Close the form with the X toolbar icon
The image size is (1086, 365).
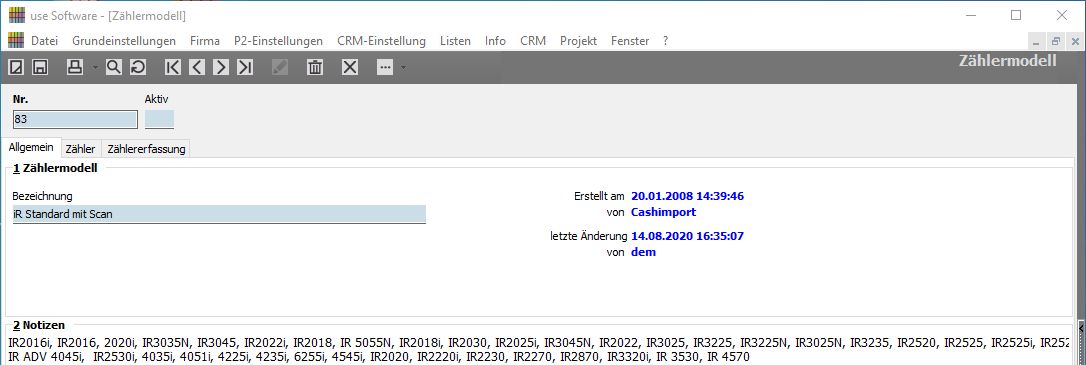point(350,67)
